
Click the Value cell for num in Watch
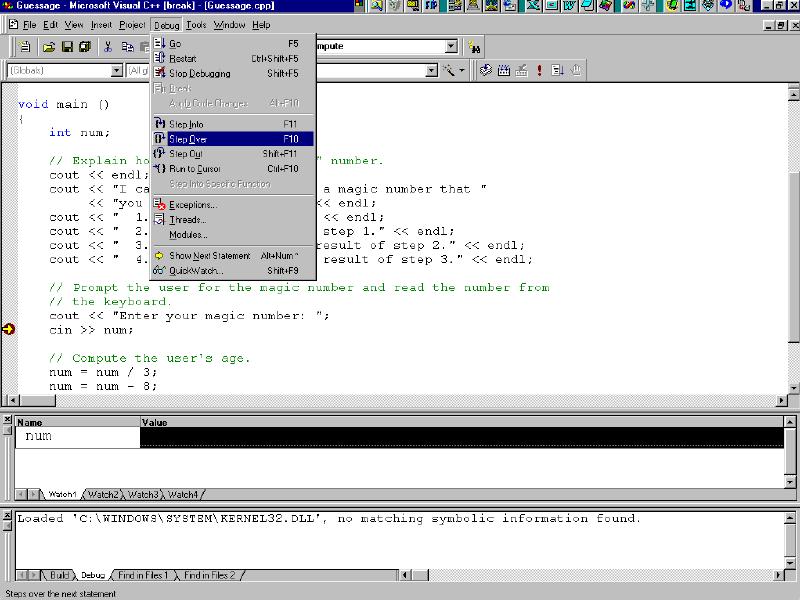[x=462, y=437]
